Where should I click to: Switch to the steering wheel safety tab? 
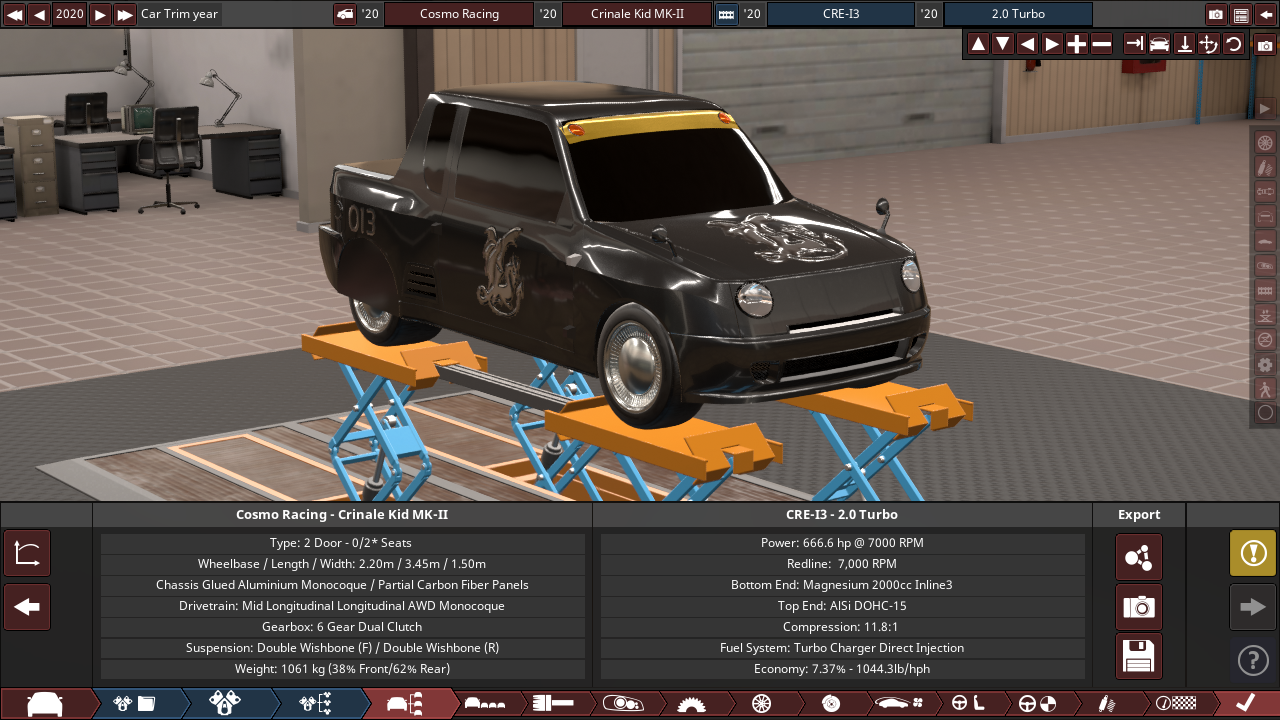point(1036,704)
